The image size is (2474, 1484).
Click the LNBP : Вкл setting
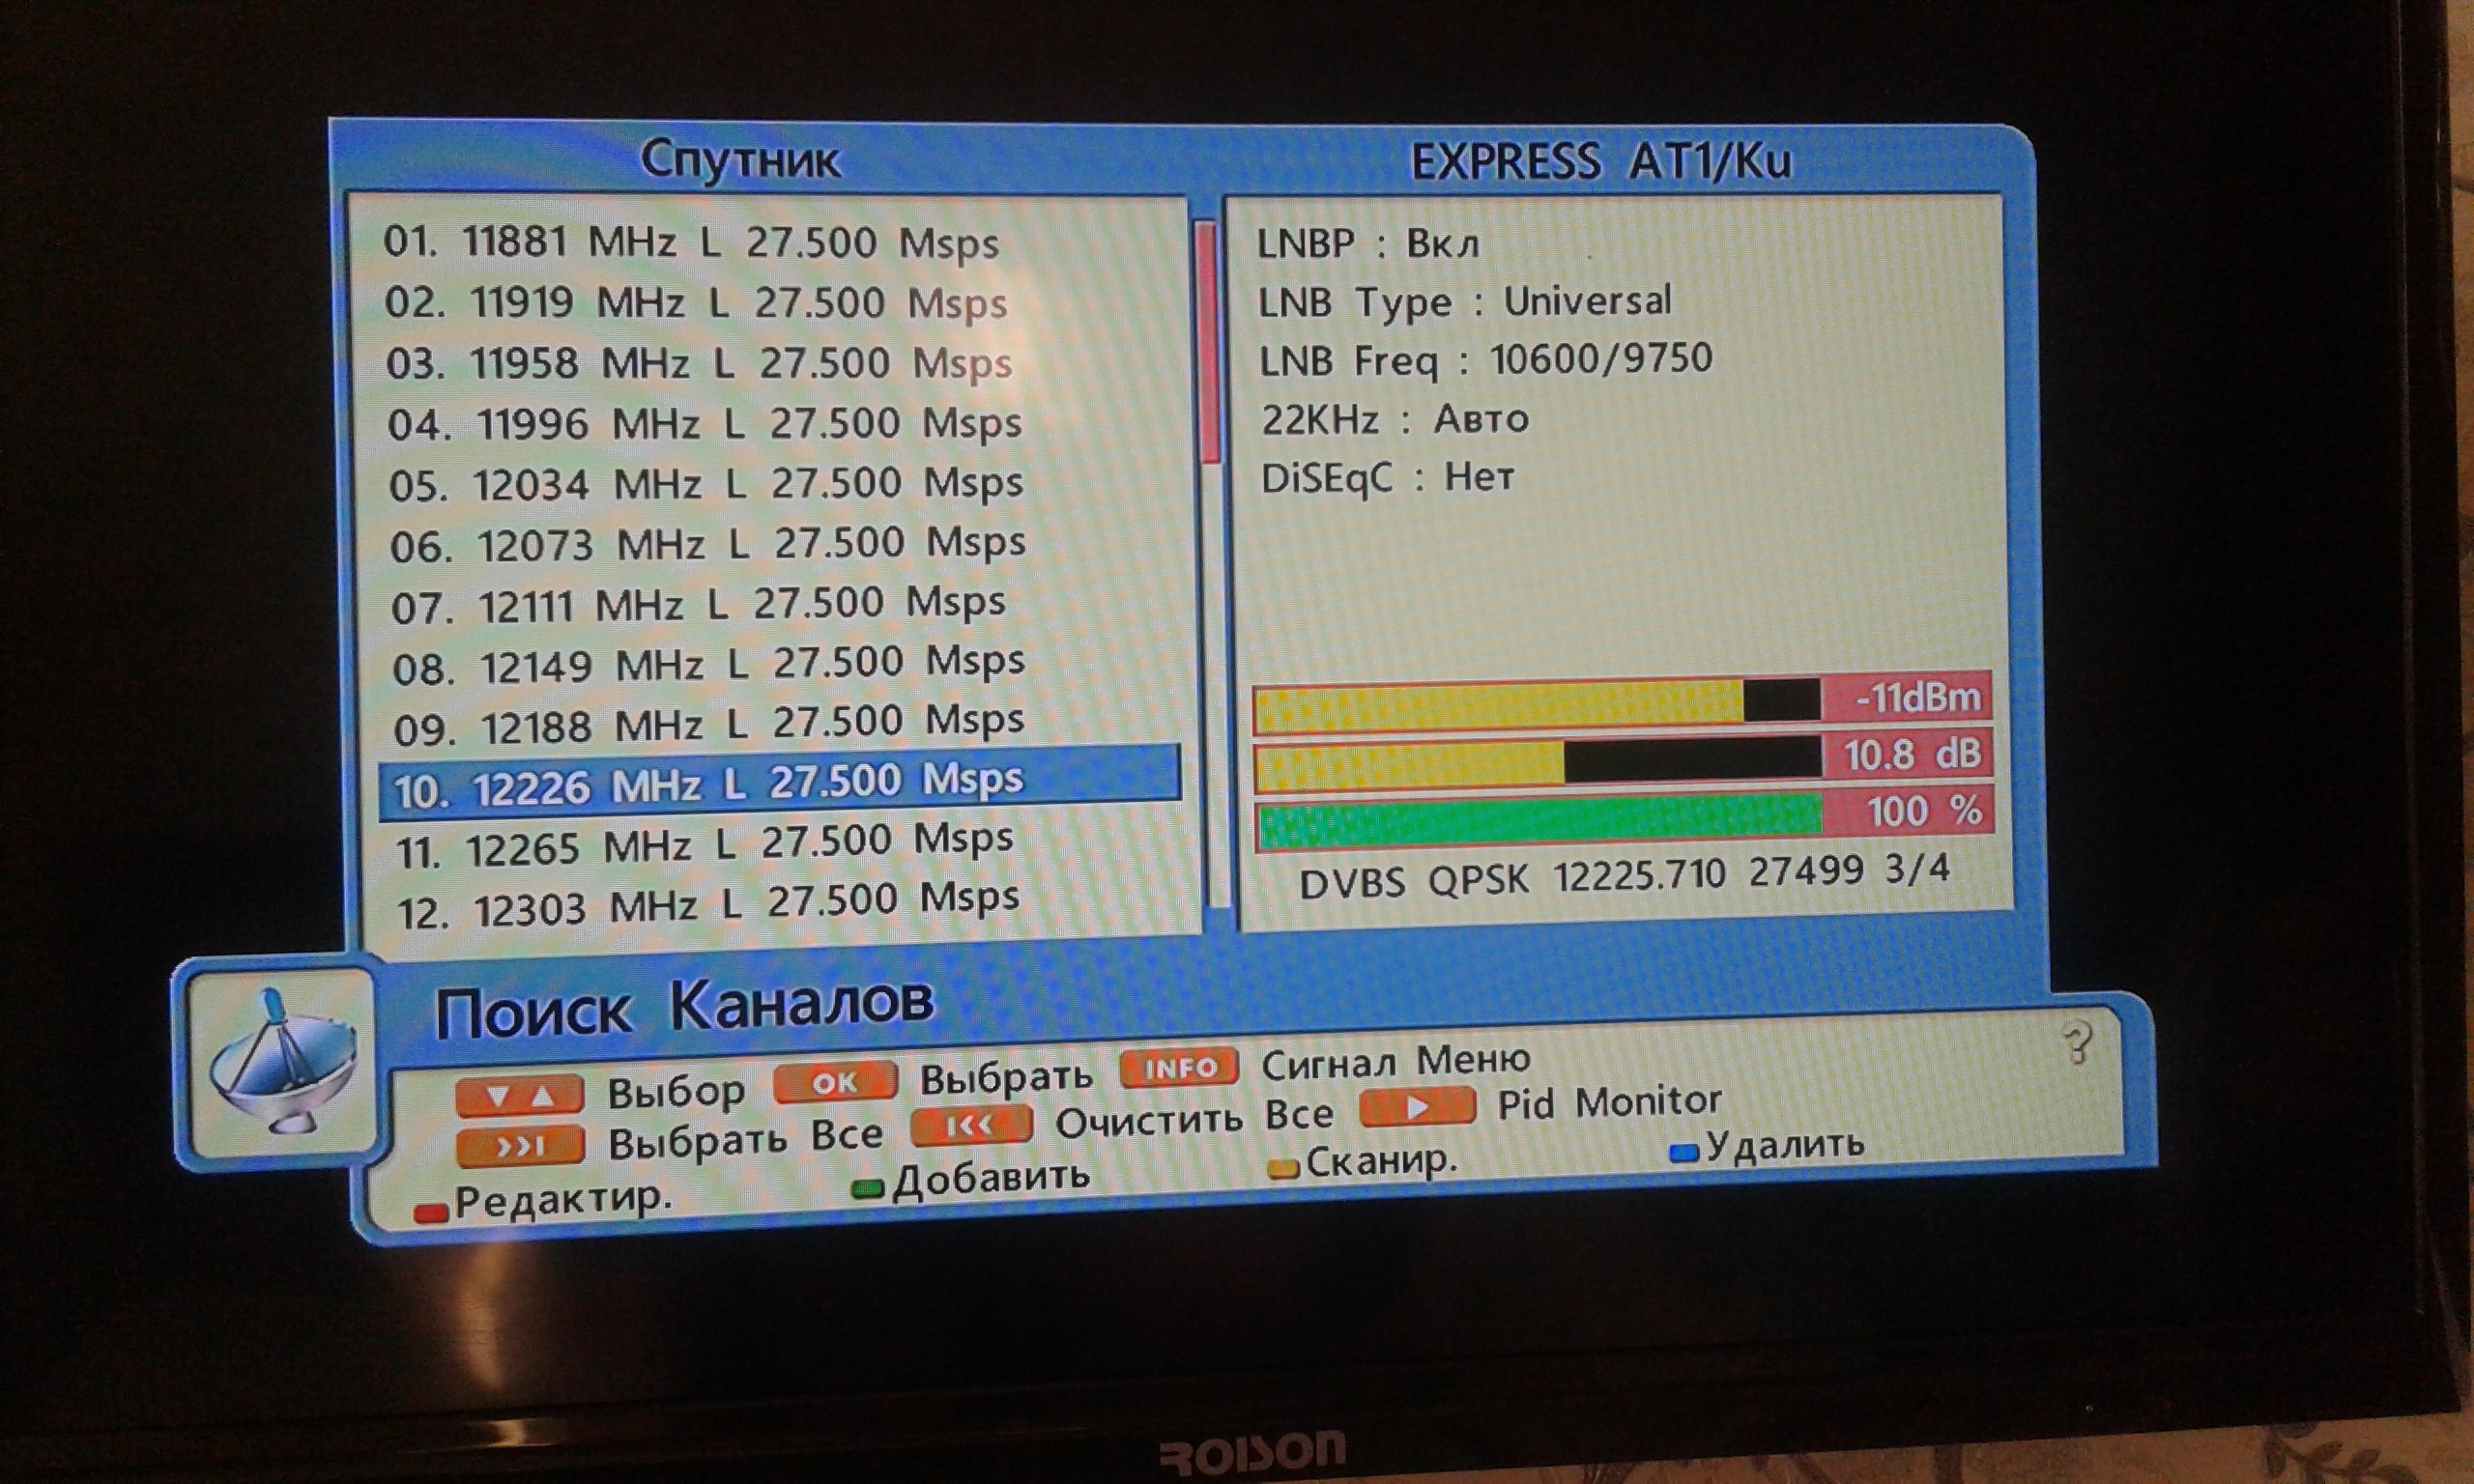point(1367,243)
